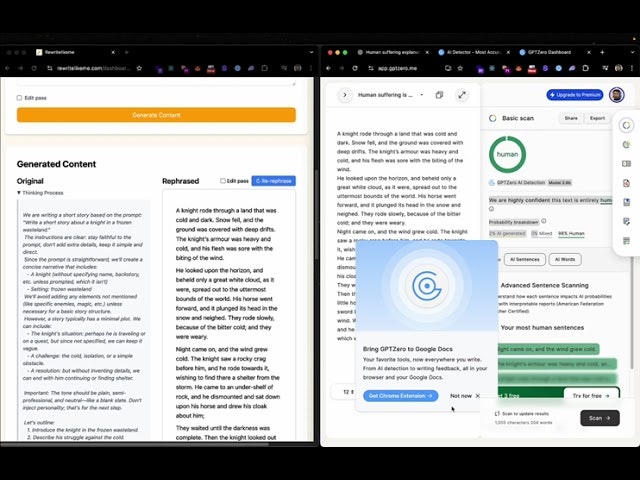
Task: Go back in the GPTZero window
Action: pyautogui.click(x=328, y=68)
